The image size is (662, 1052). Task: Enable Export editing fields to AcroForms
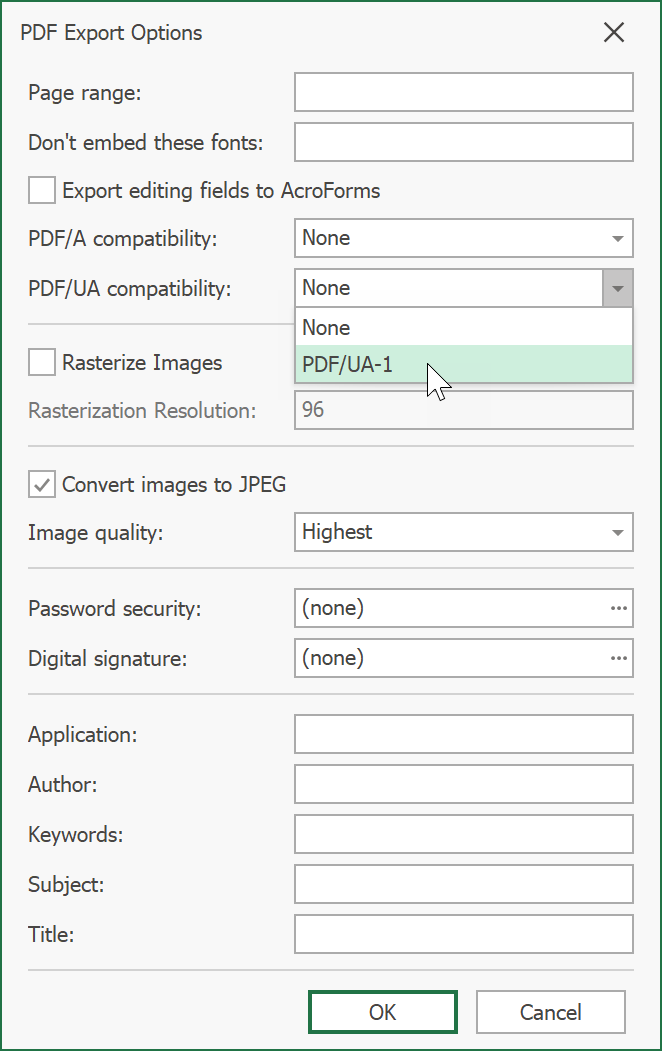pyautogui.click(x=40, y=190)
